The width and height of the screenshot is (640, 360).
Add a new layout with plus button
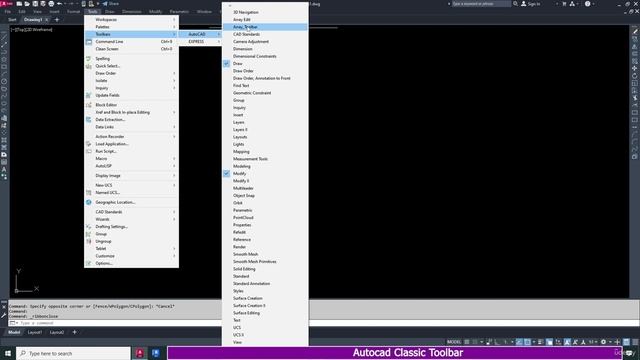tap(74, 332)
